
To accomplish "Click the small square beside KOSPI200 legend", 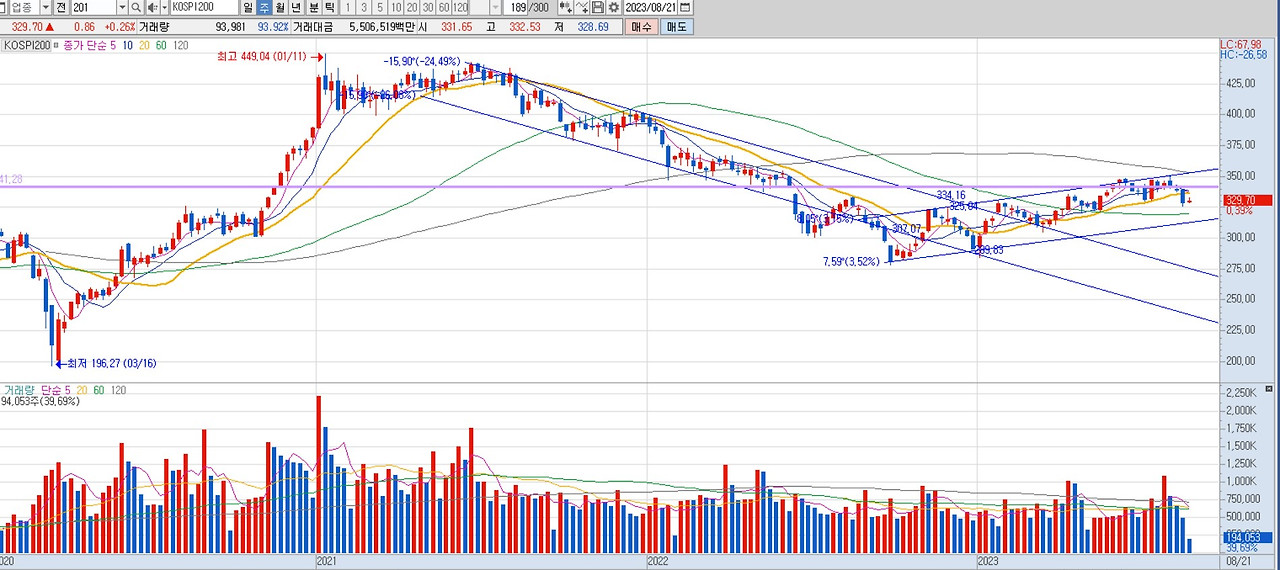I will 56,45.
